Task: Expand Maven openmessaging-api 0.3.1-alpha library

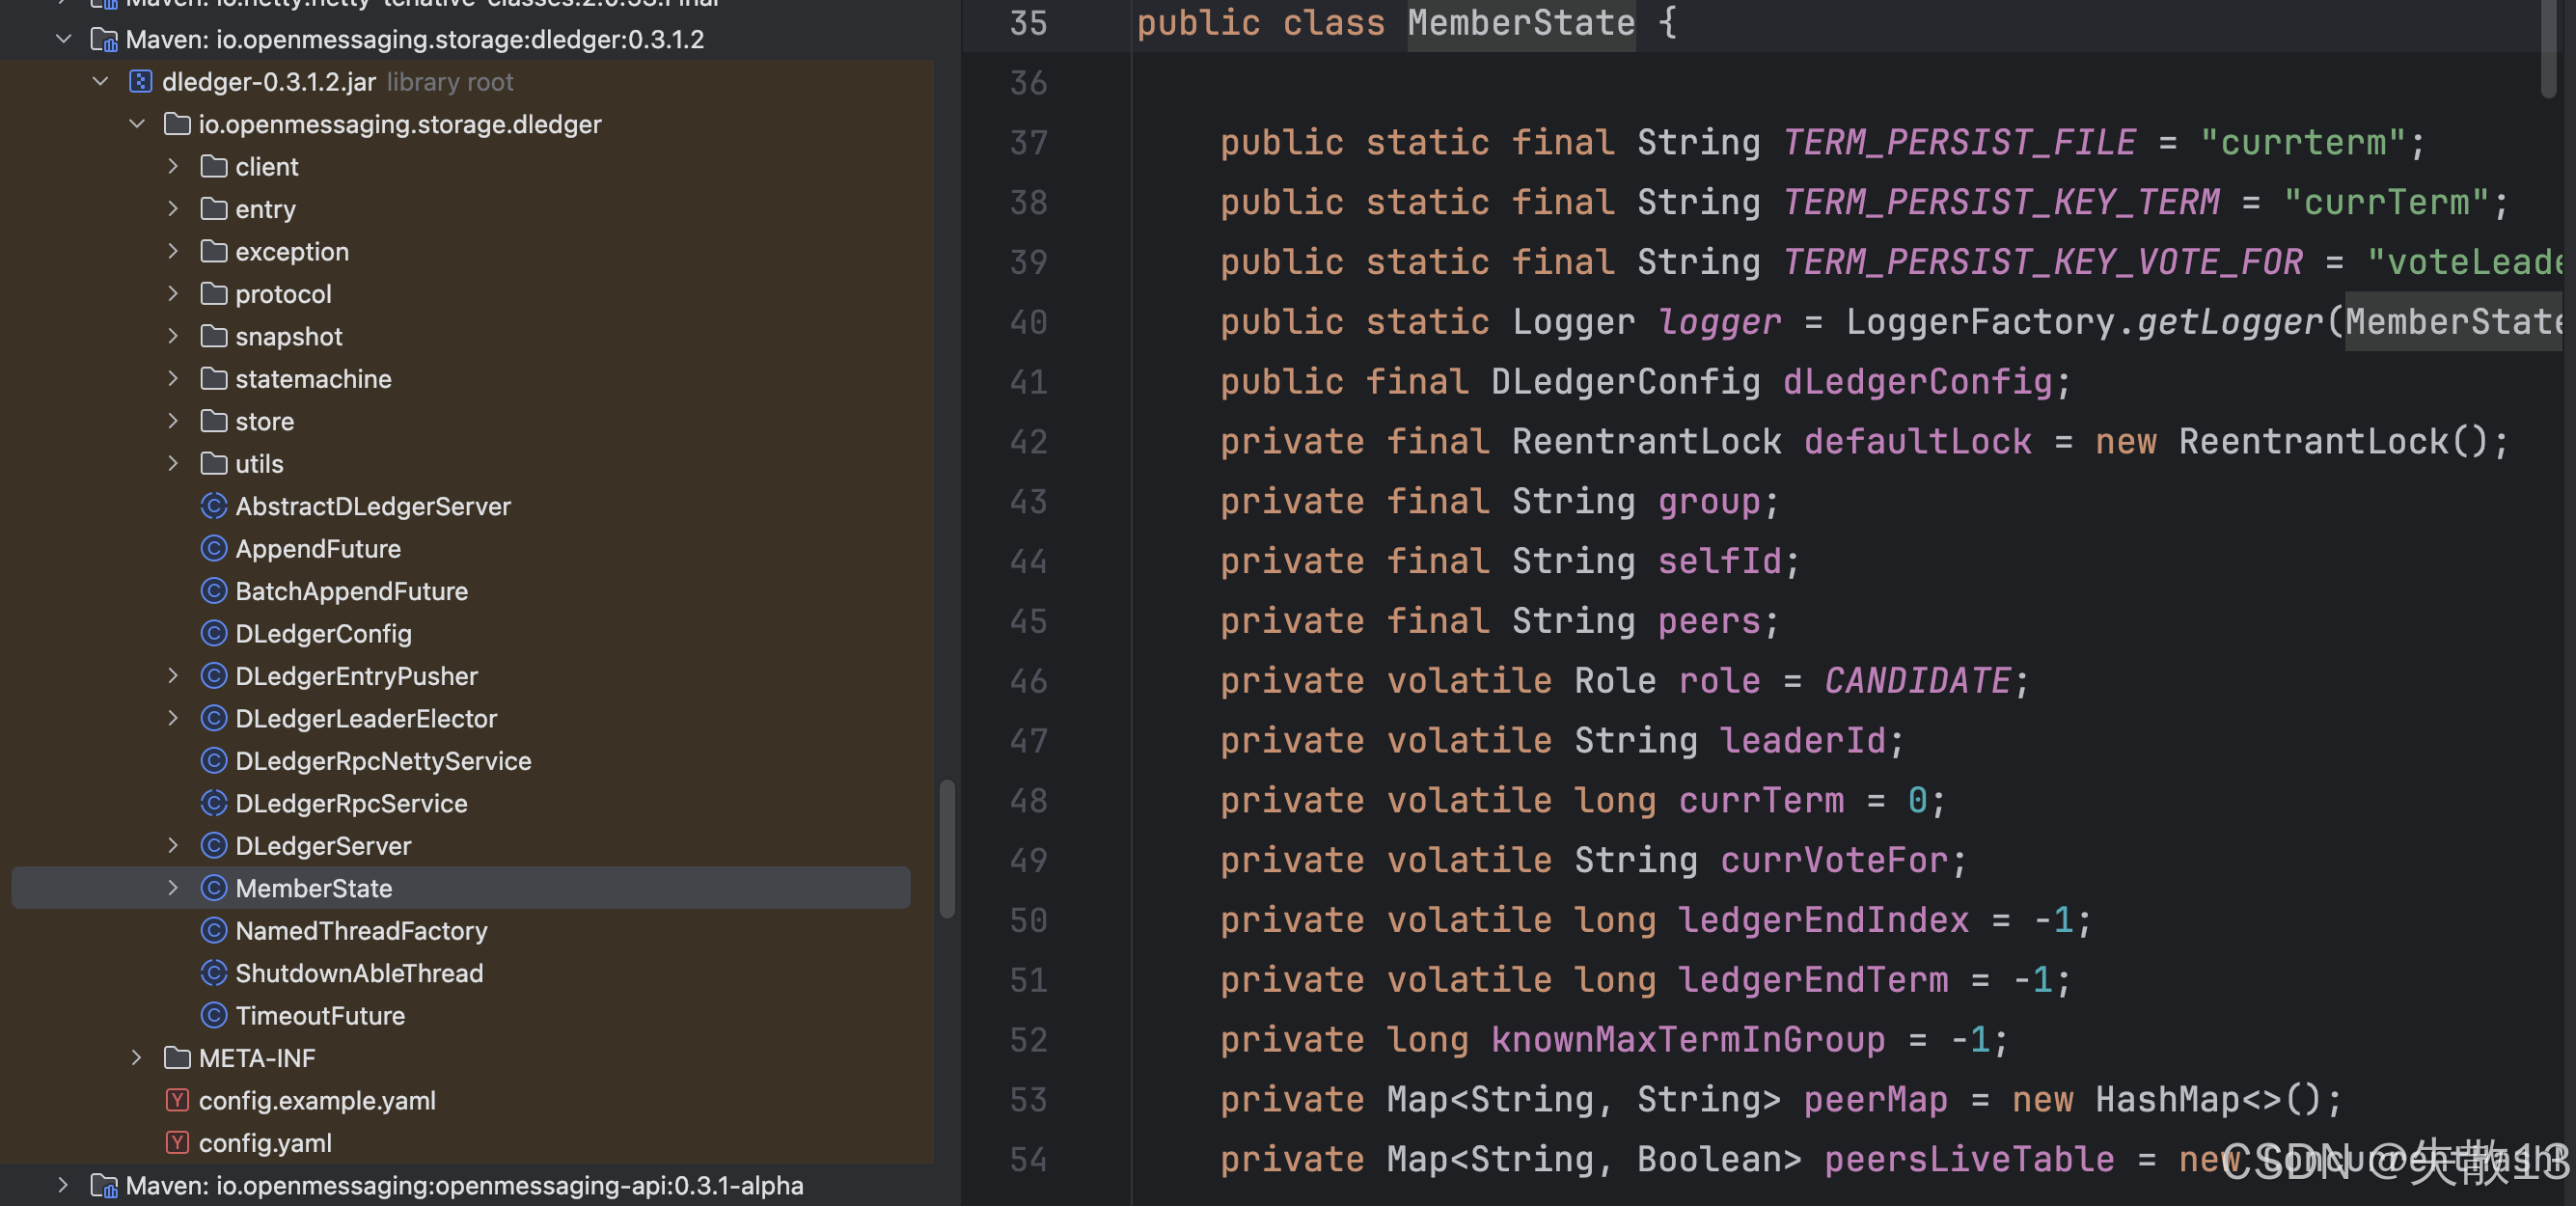Action: [x=63, y=1185]
